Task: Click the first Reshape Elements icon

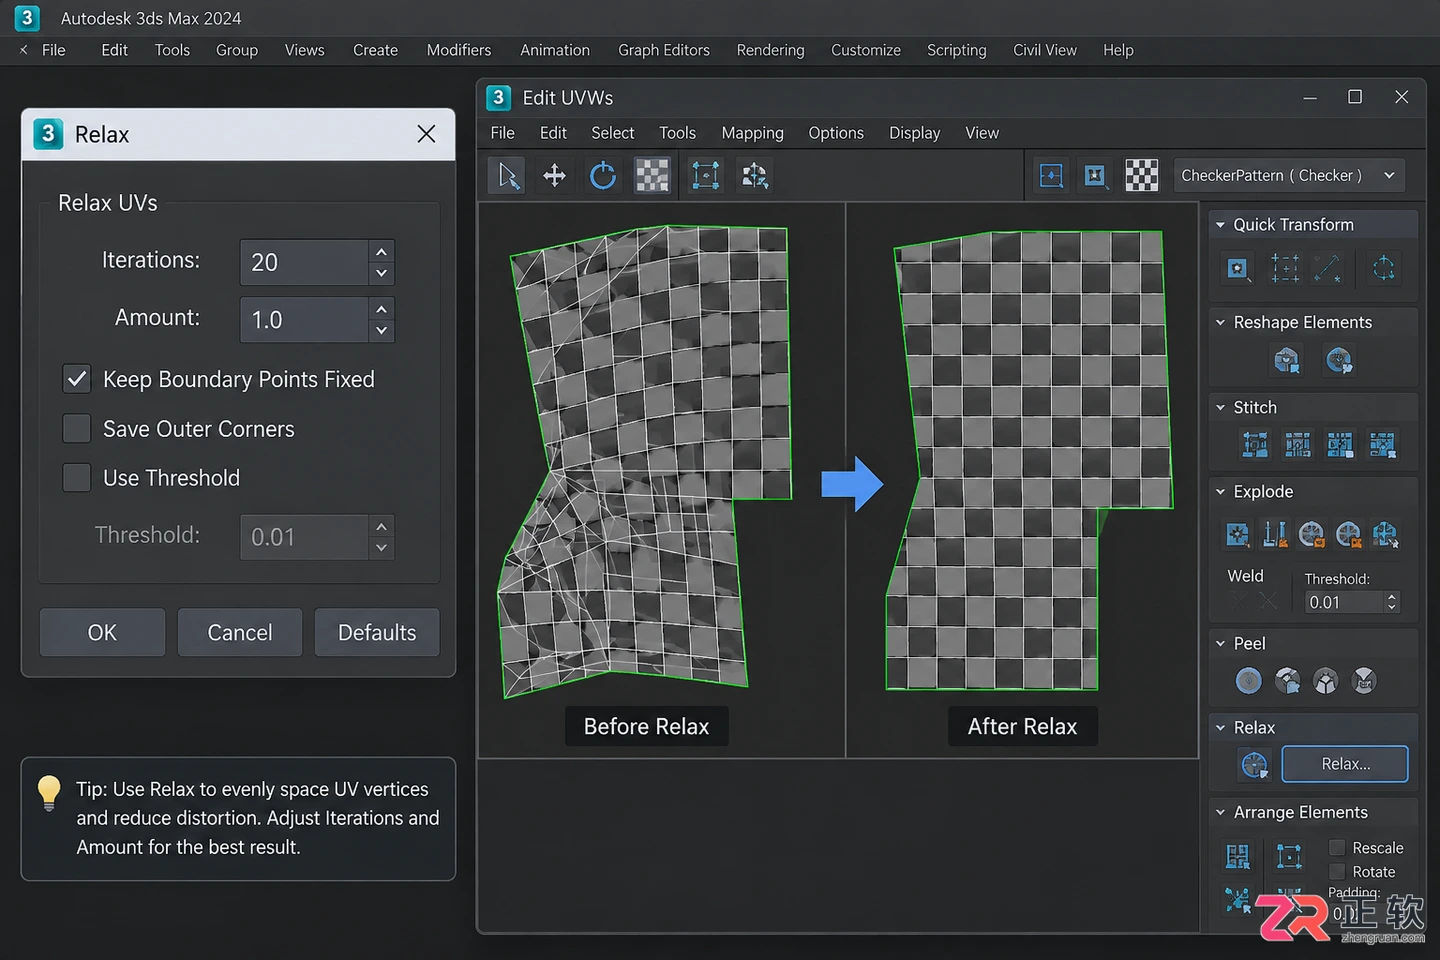Action: point(1287,360)
